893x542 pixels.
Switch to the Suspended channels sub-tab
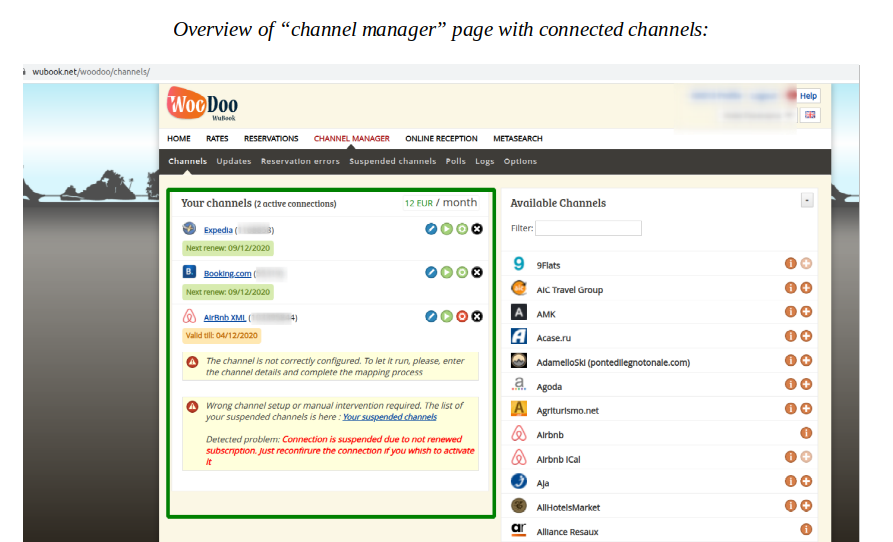pyautogui.click(x=392, y=161)
